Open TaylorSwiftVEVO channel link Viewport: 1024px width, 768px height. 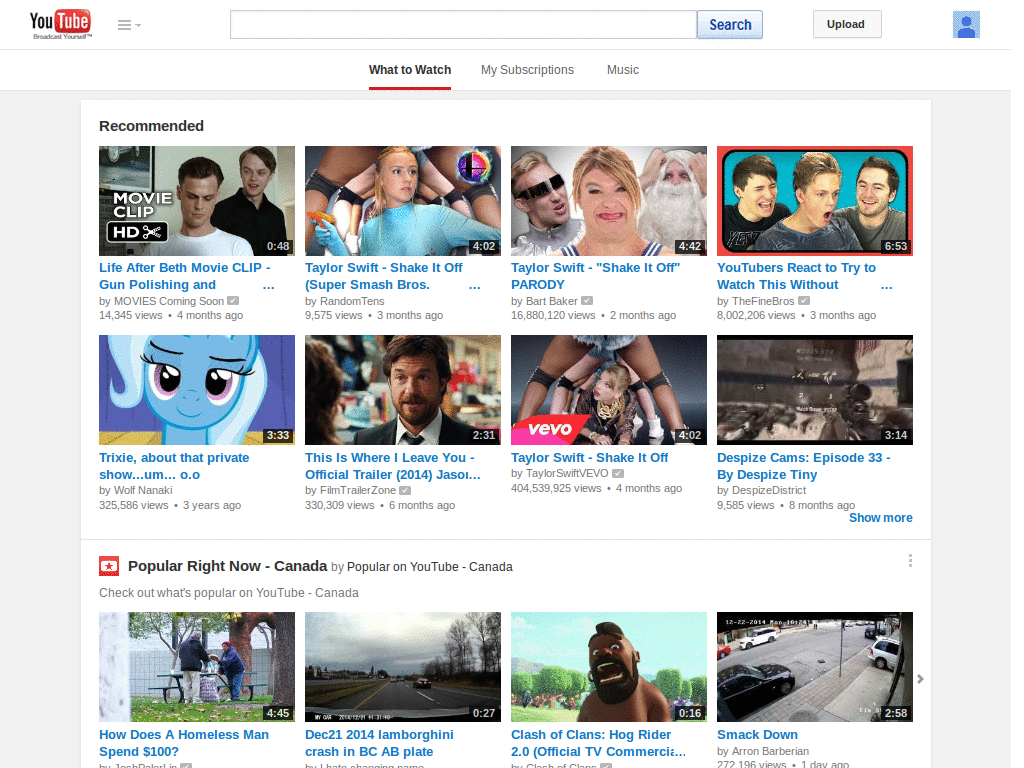click(567, 473)
